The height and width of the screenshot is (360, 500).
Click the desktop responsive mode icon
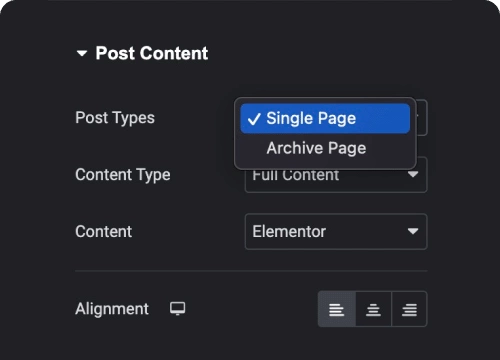(x=178, y=309)
